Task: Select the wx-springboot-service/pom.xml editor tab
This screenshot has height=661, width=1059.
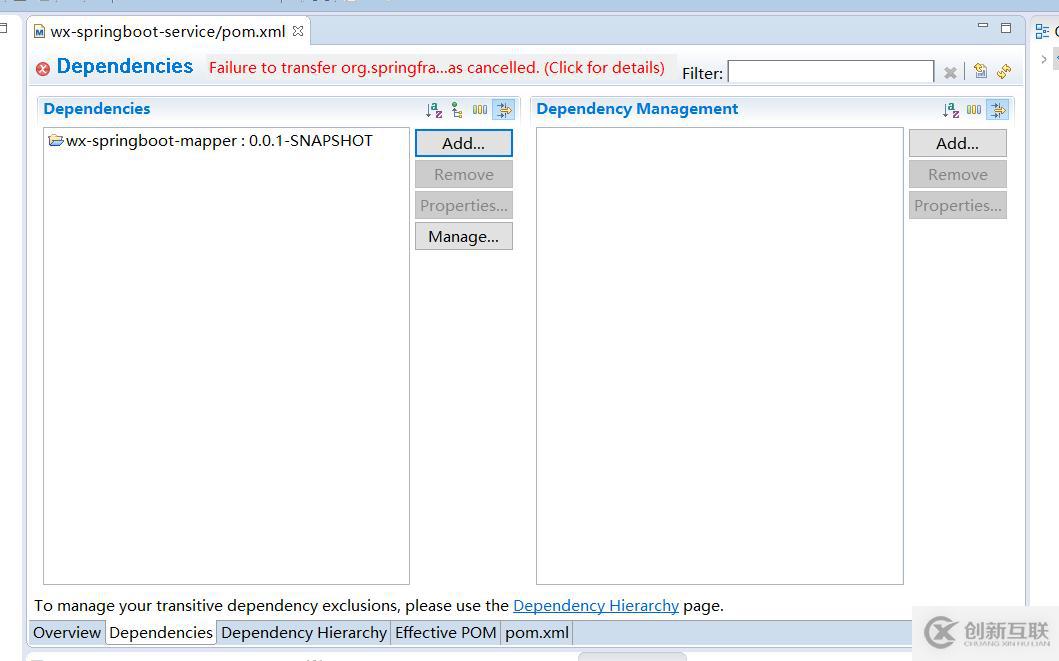Action: [x=167, y=32]
